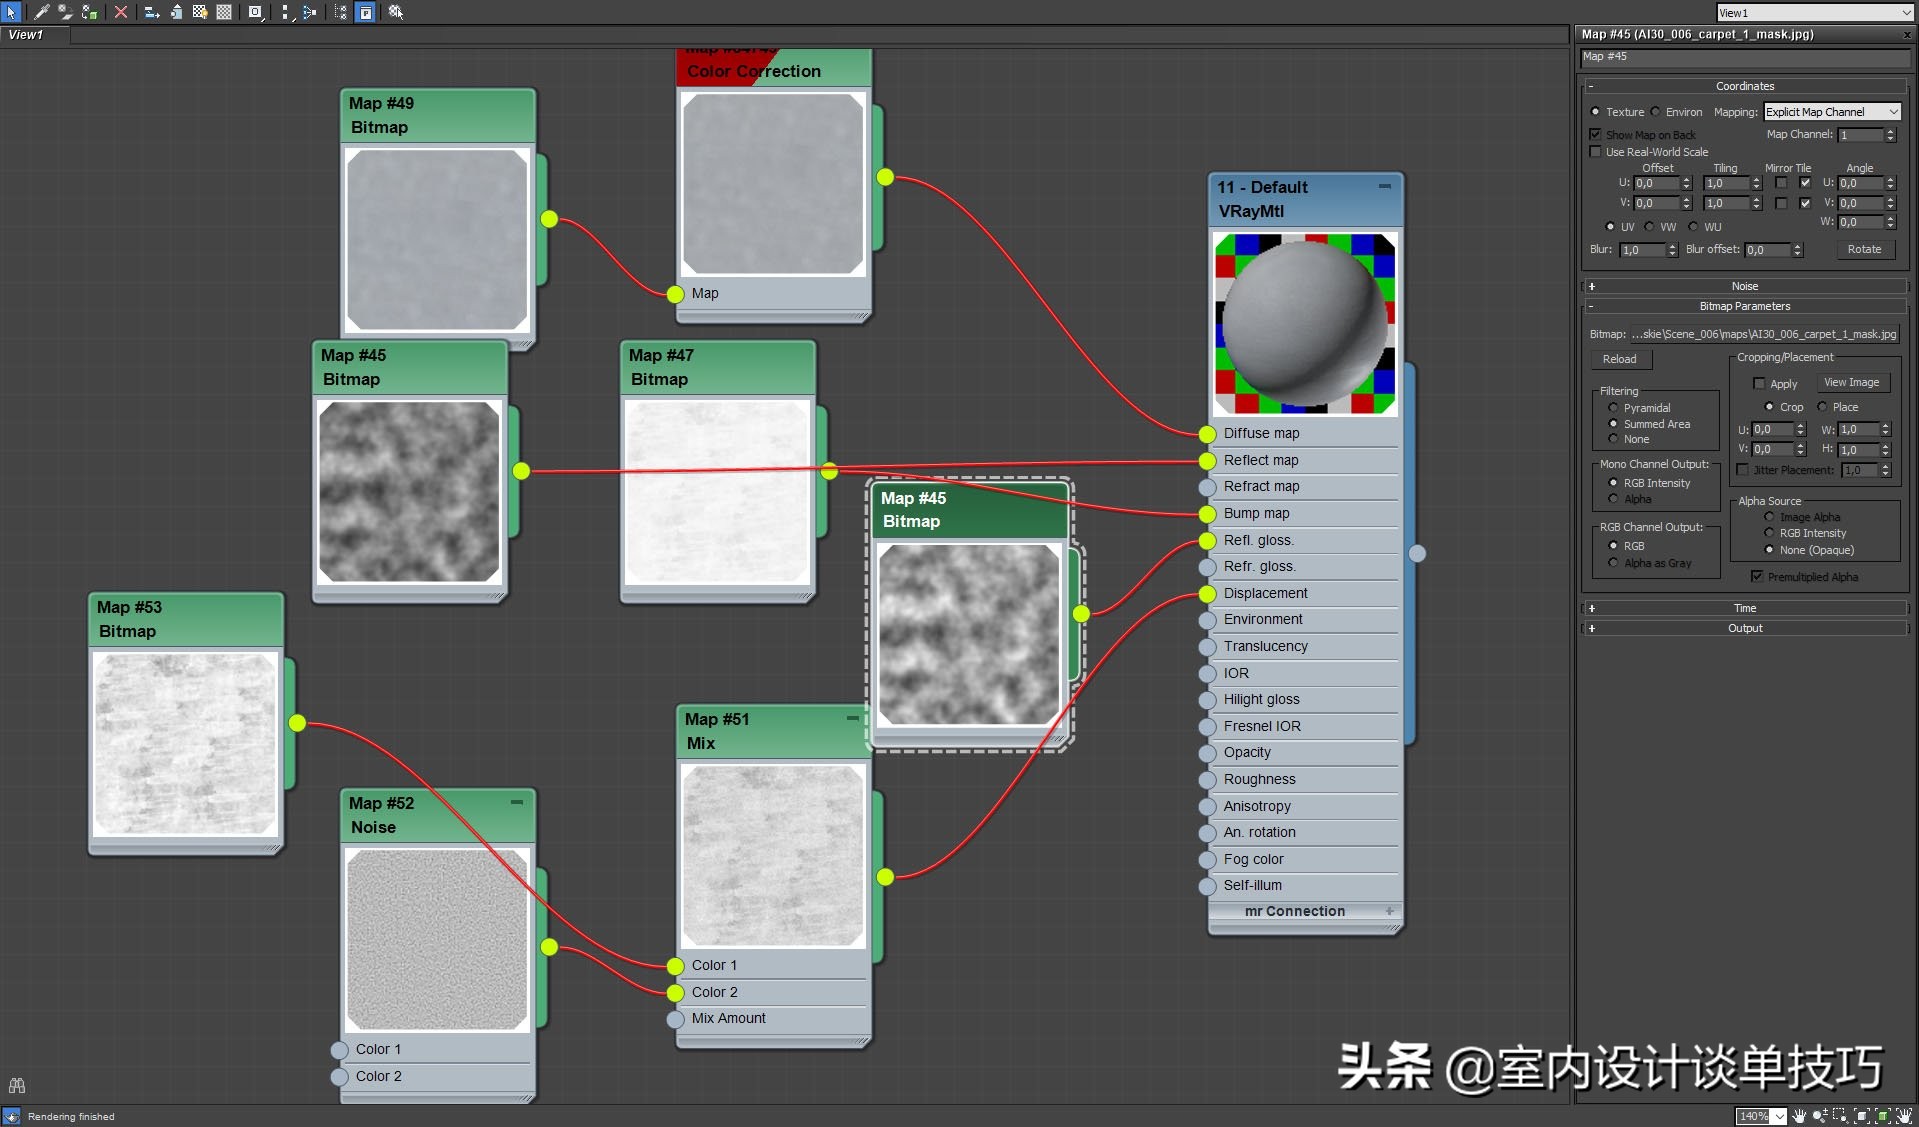Viewport: 1919px width, 1127px height.
Task: Delete selected nodes with red X icon
Action: tap(121, 12)
